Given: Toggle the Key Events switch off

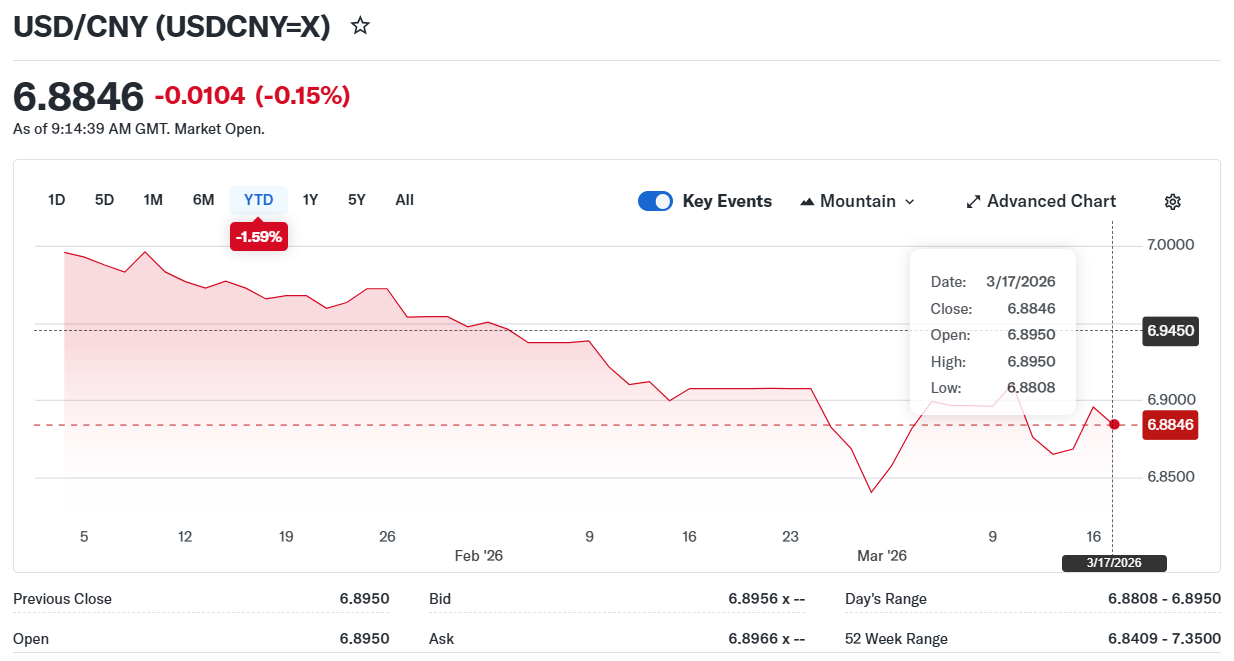Looking at the screenshot, I should pyautogui.click(x=655, y=202).
